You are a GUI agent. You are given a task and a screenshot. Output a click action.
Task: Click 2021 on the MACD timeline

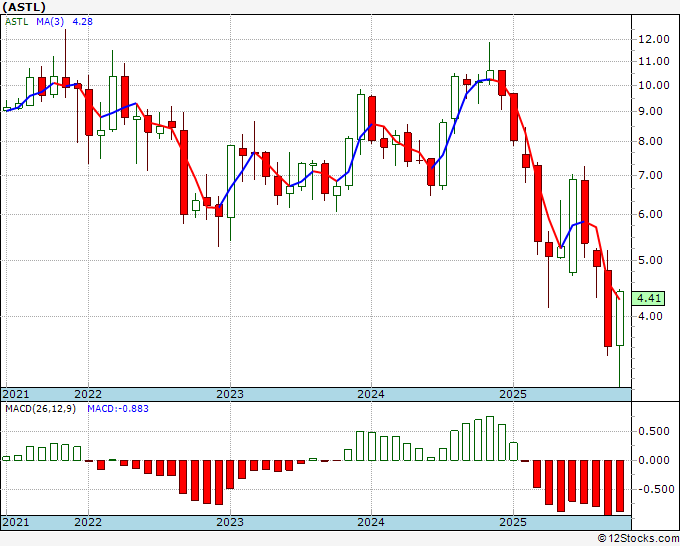16,522
